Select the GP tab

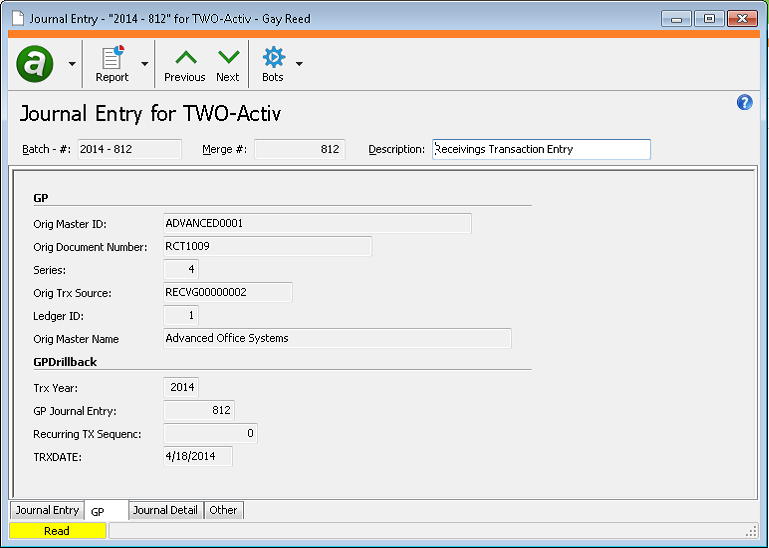[106, 511]
